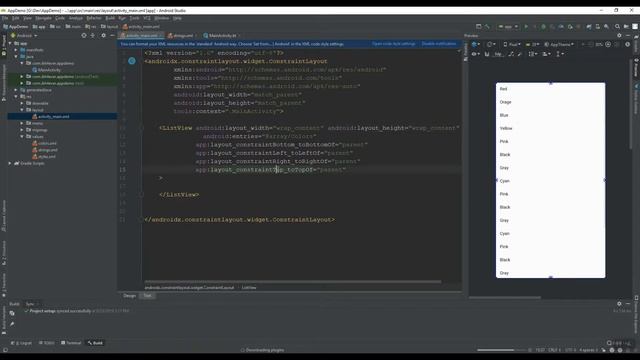Expand the mipmap folder

tap(22, 130)
